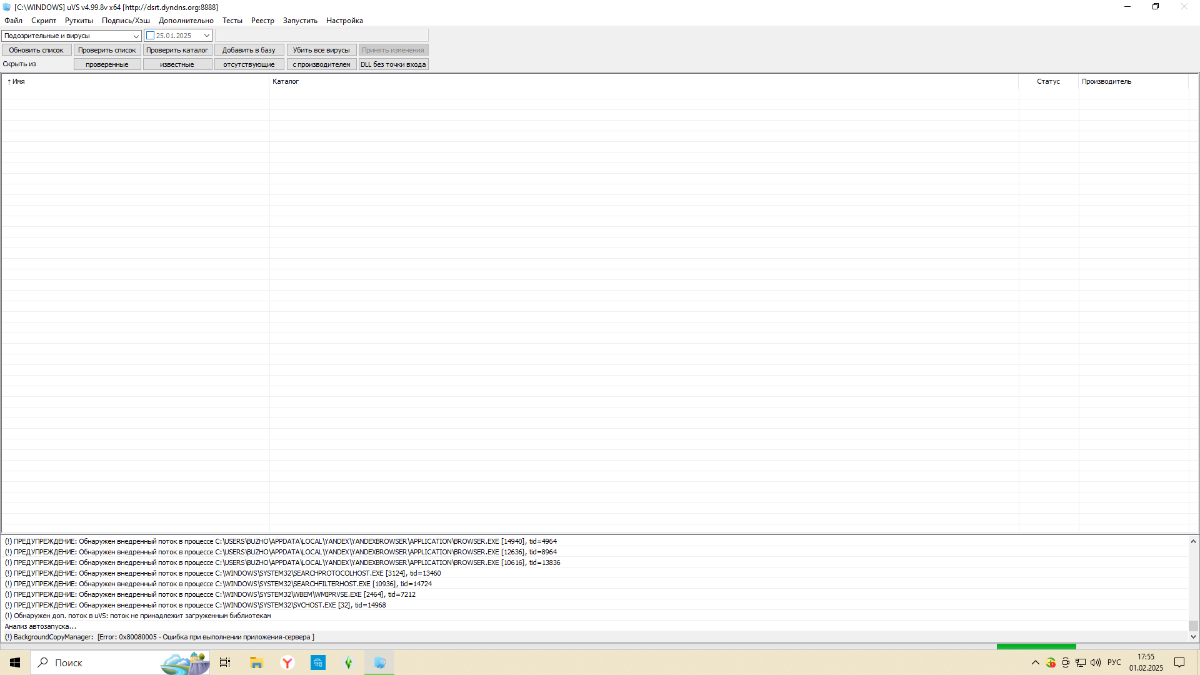Click the taskbar Поиск search box
Image resolution: width=1200 pixels, height=675 pixels.
120,662
